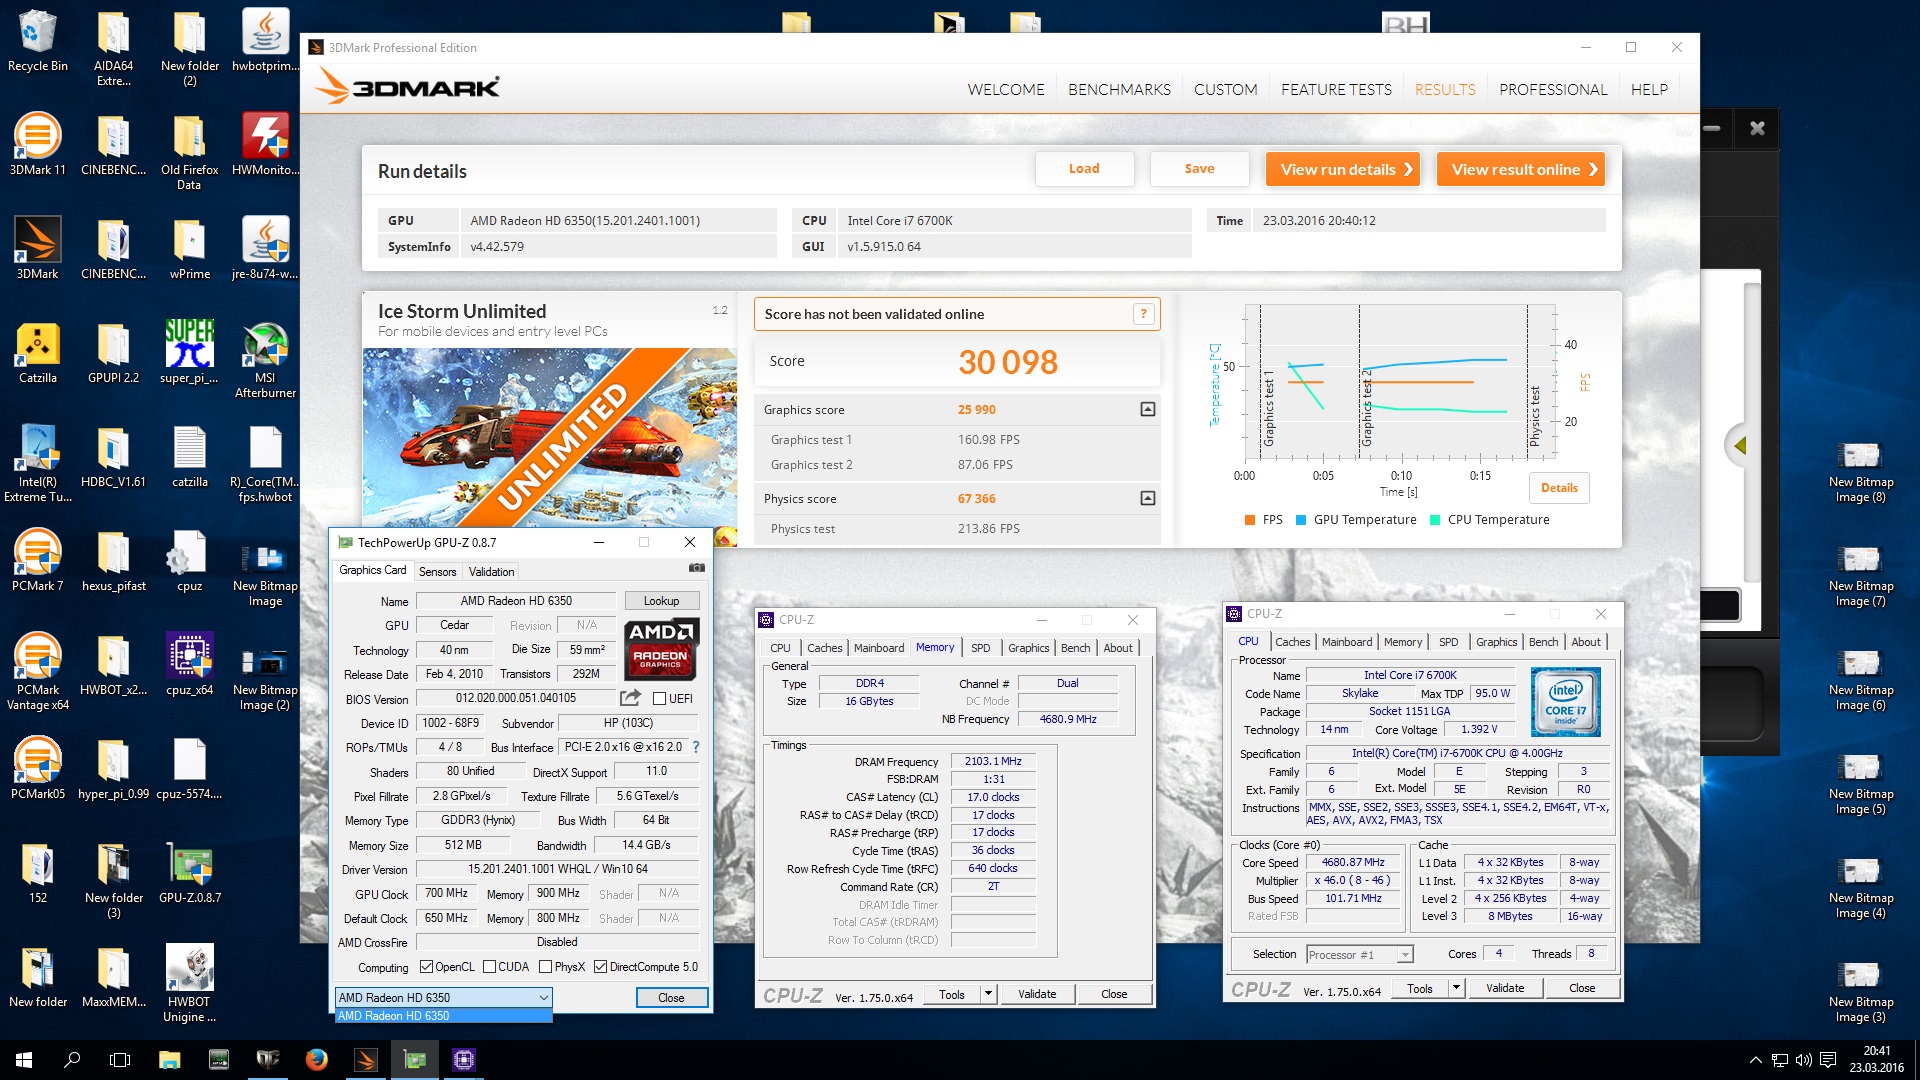Open the Tools dropdown arrow in CPU-Z CPU window
This screenshot has width=1920, height=1080.
(1456, 988)
